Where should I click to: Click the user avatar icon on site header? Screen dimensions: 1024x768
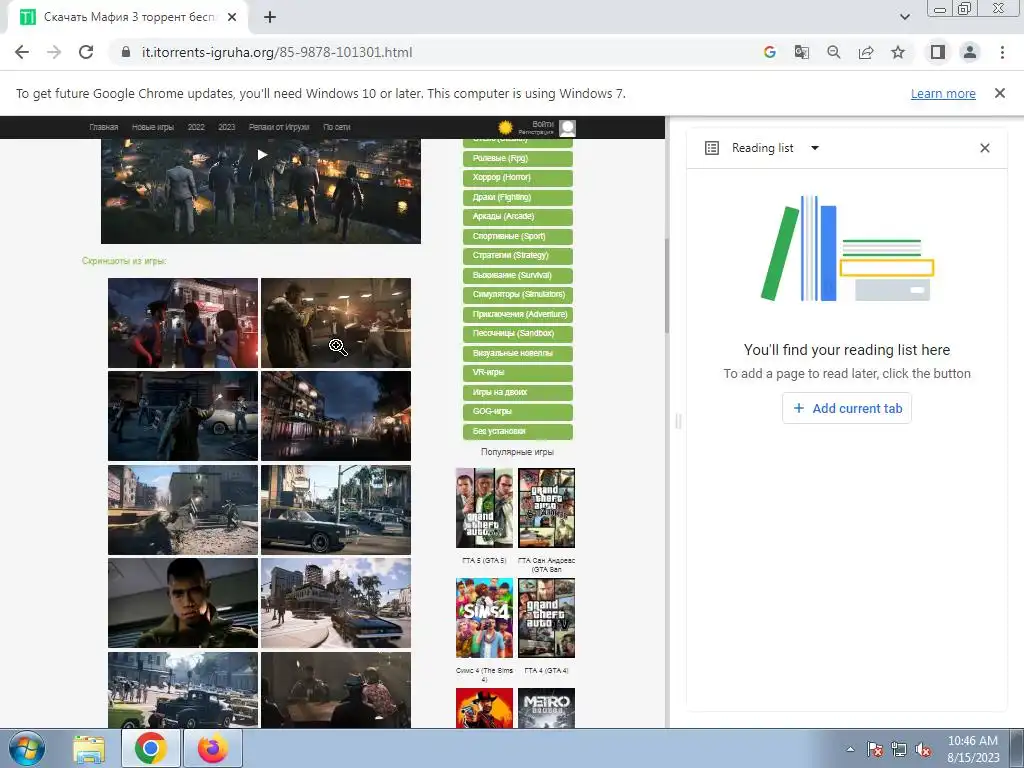[568, 128]
